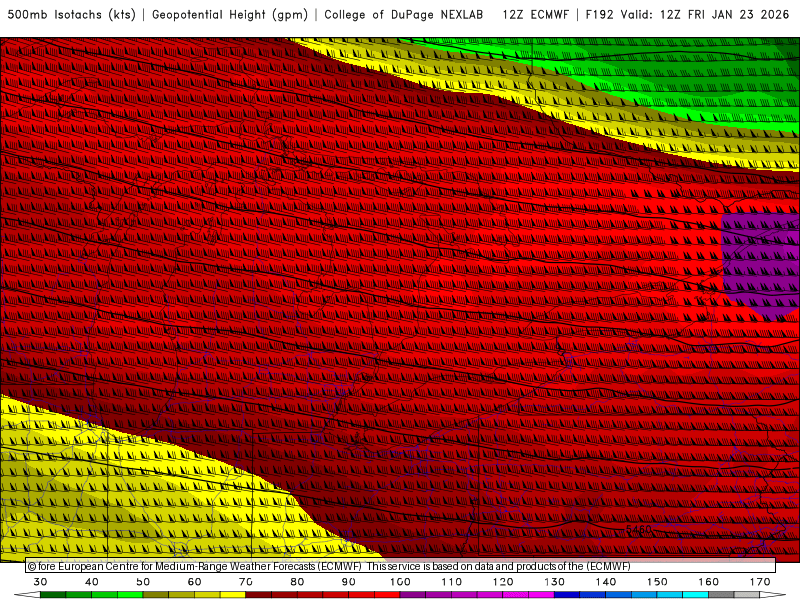Click the "60" legend scale label
This screenshot has width=800, height=600.
(x=194, y=582)
